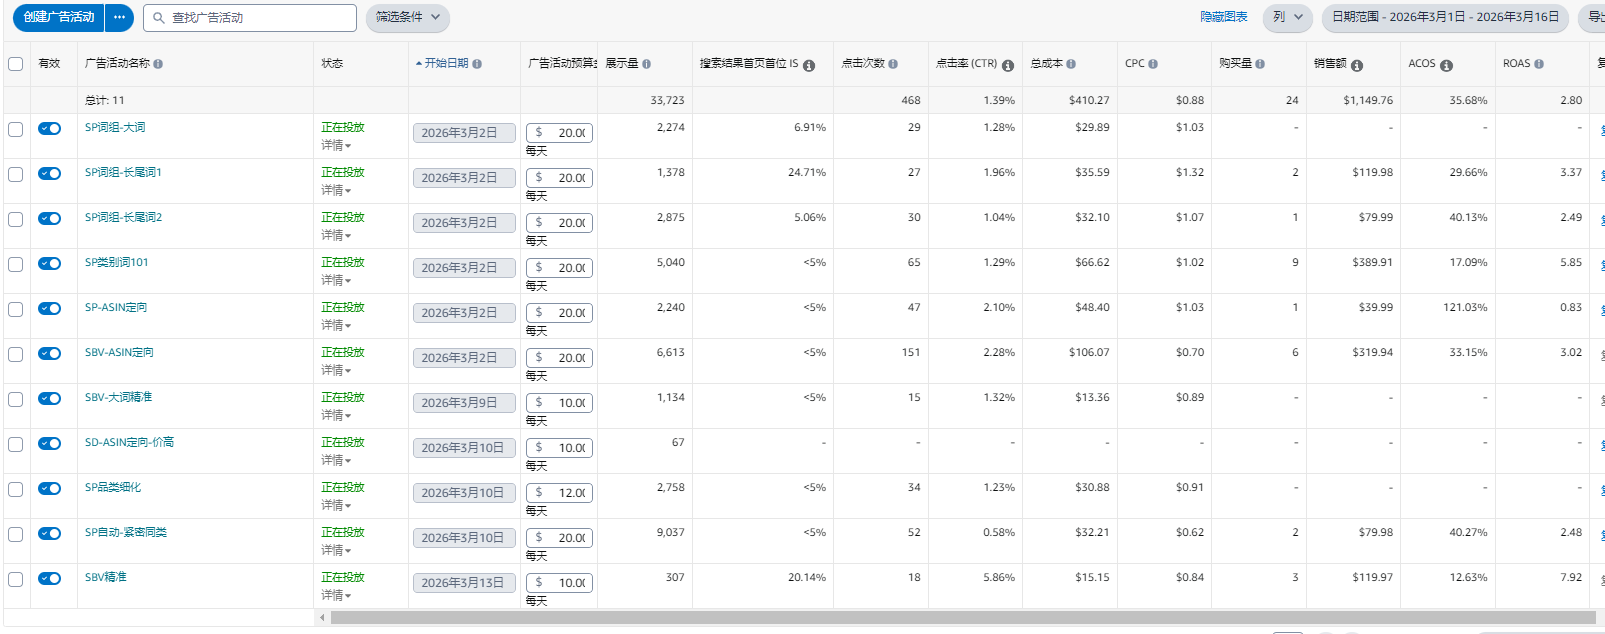Click info icon next to ACOS column
This screenshot has height=634, width=1605.
tap(1446, 65)
